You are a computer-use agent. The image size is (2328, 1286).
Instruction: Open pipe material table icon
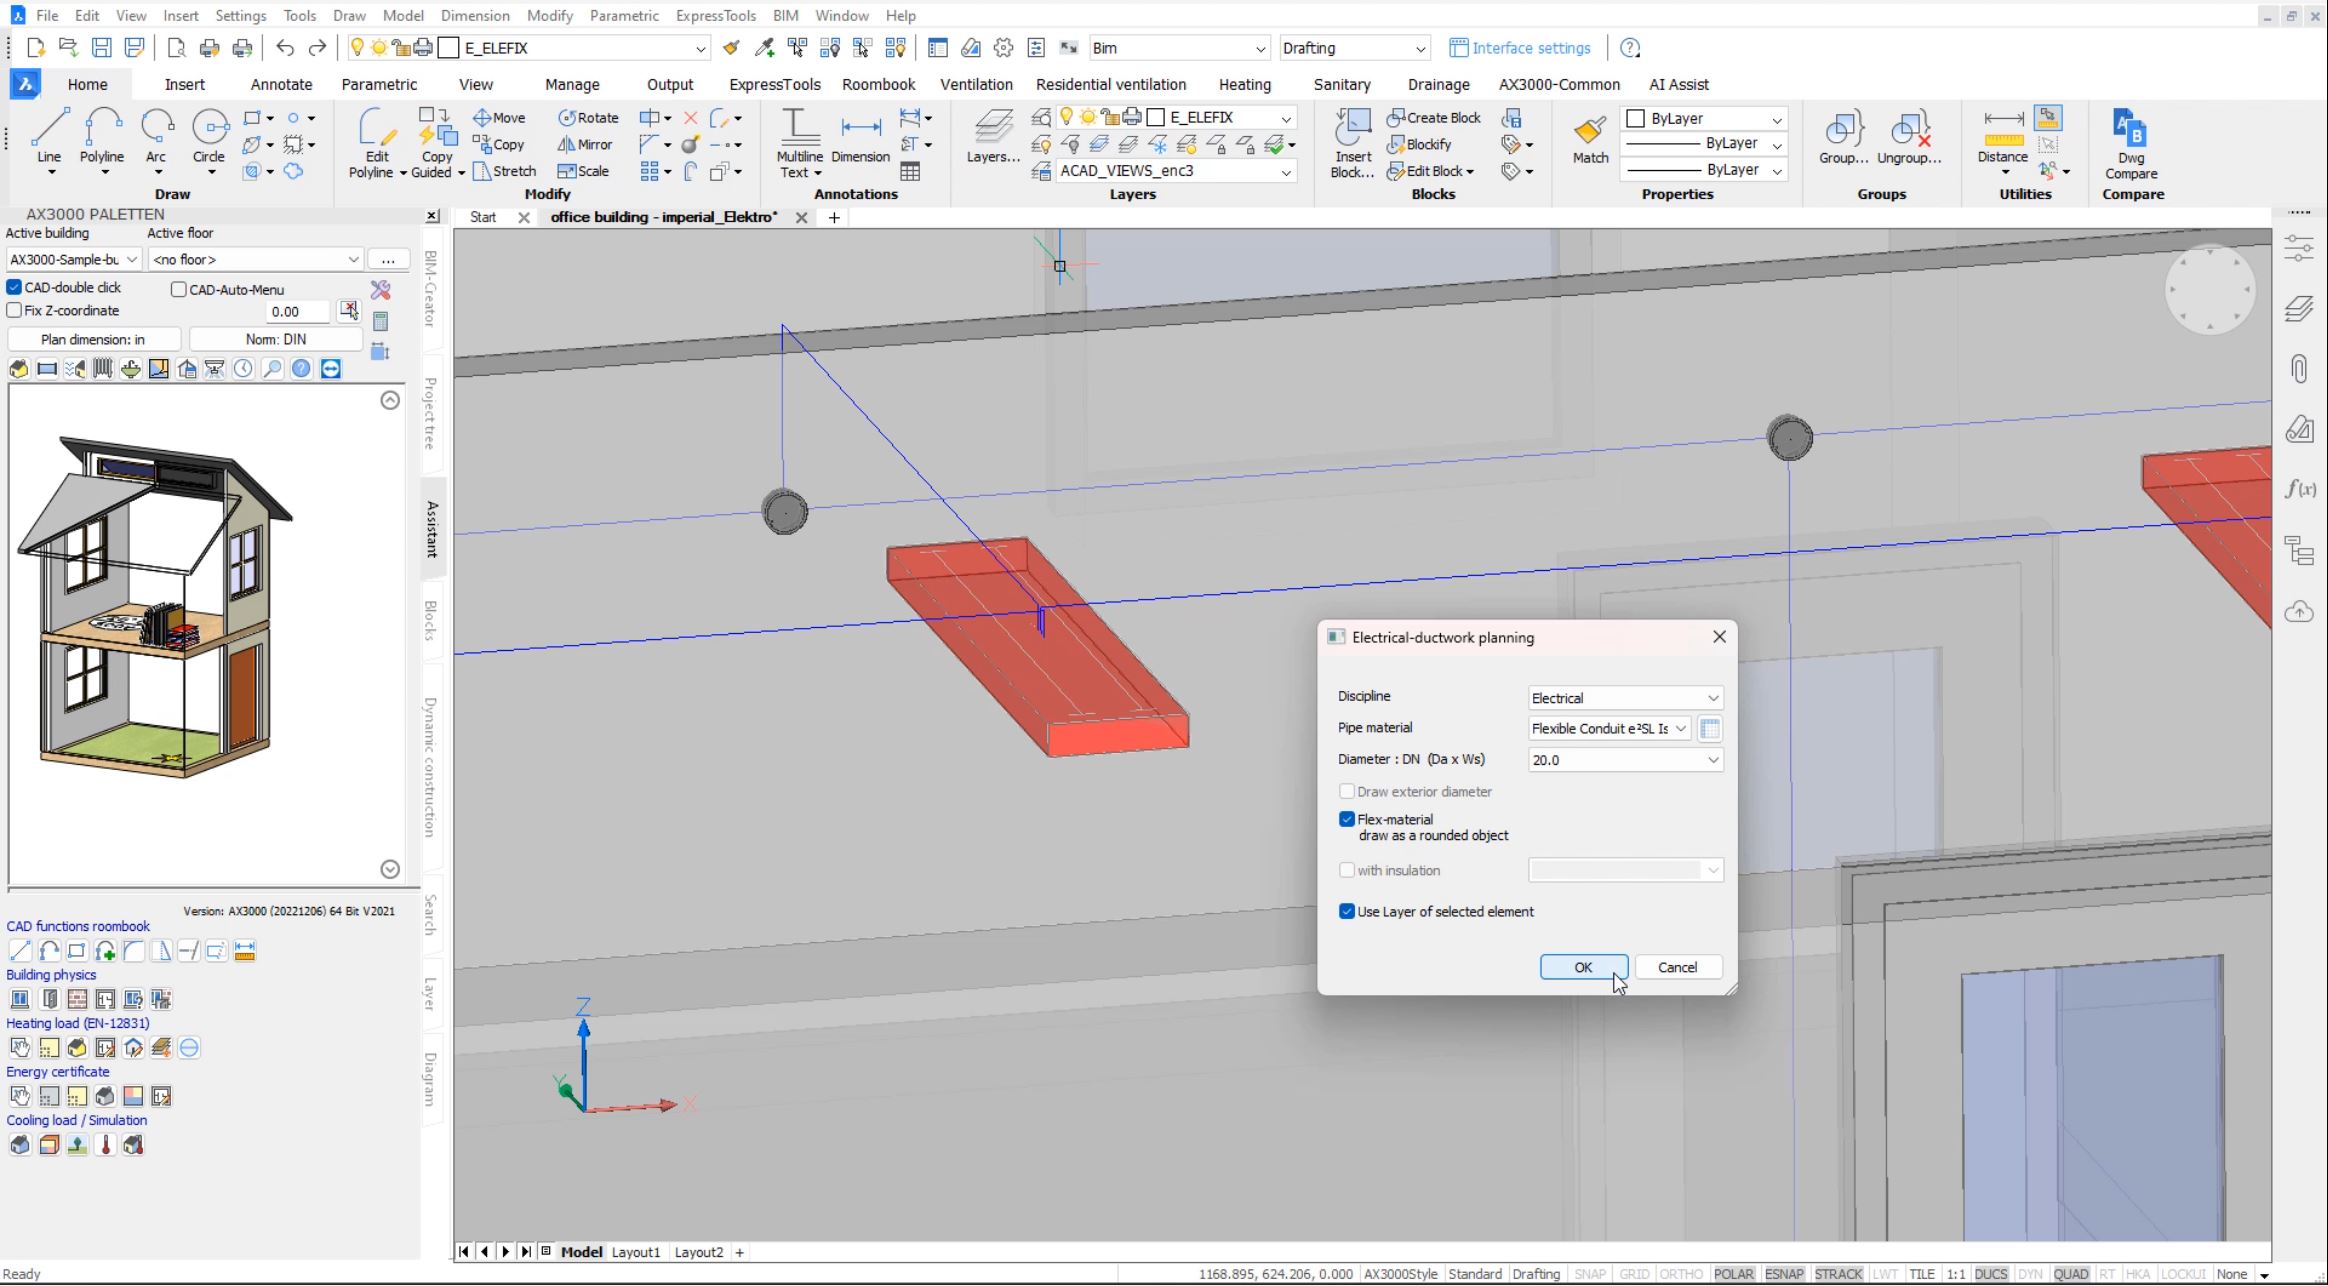[1709, 729]
